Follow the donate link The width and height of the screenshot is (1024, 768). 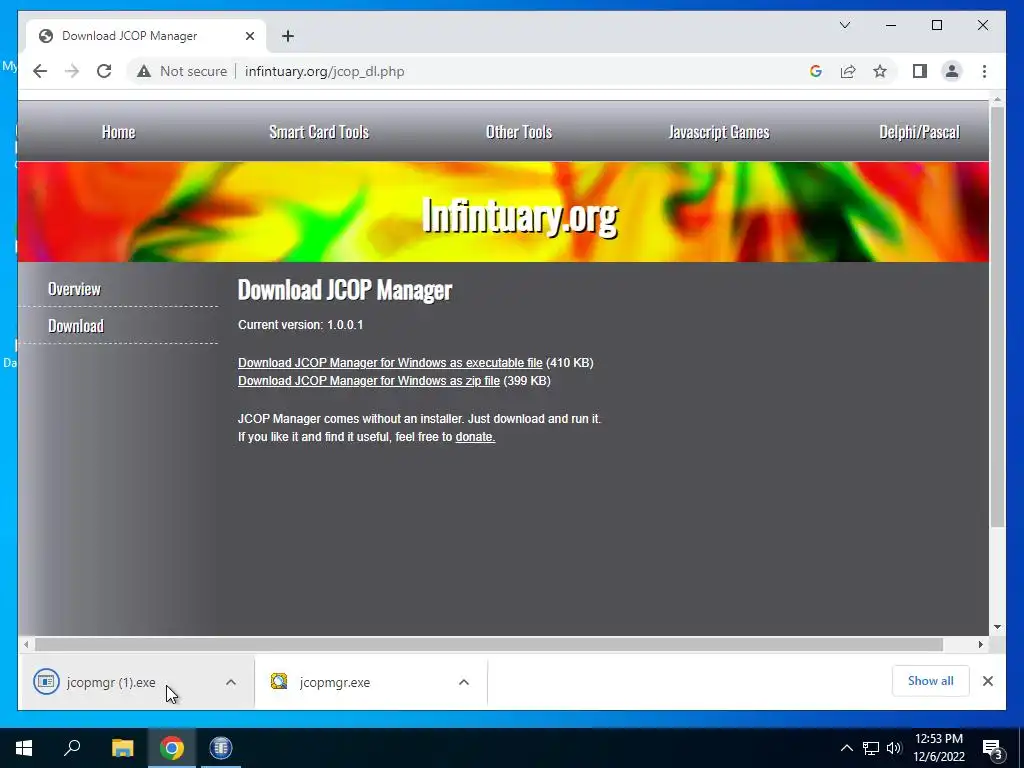click(x=475, y=437)
